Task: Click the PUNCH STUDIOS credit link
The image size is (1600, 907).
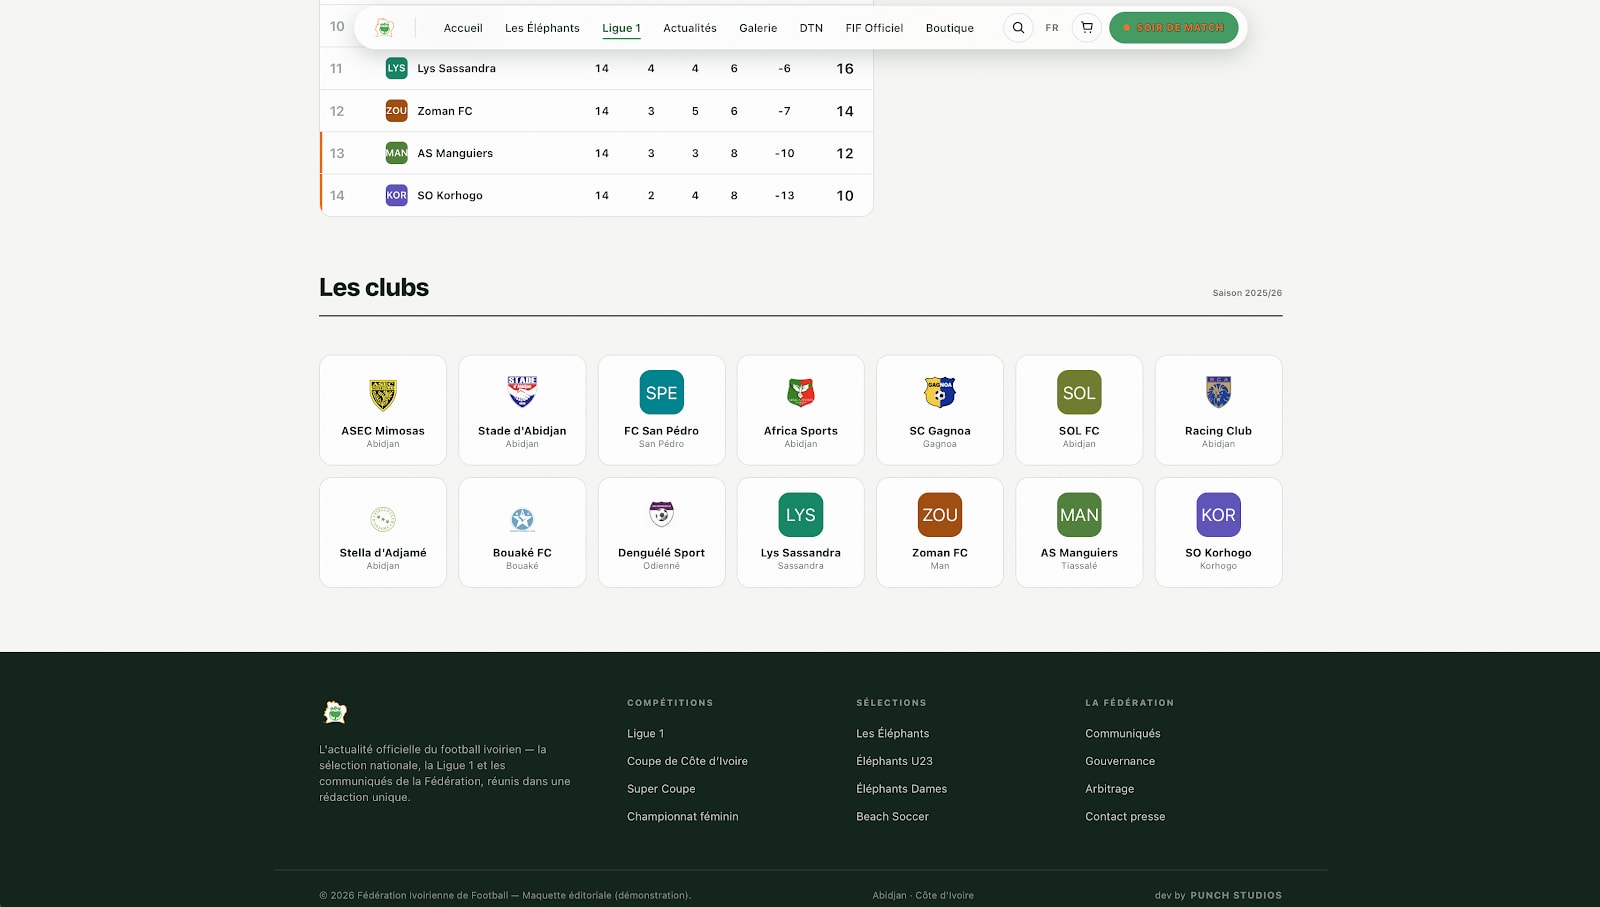Action: tap(1236, 896)
